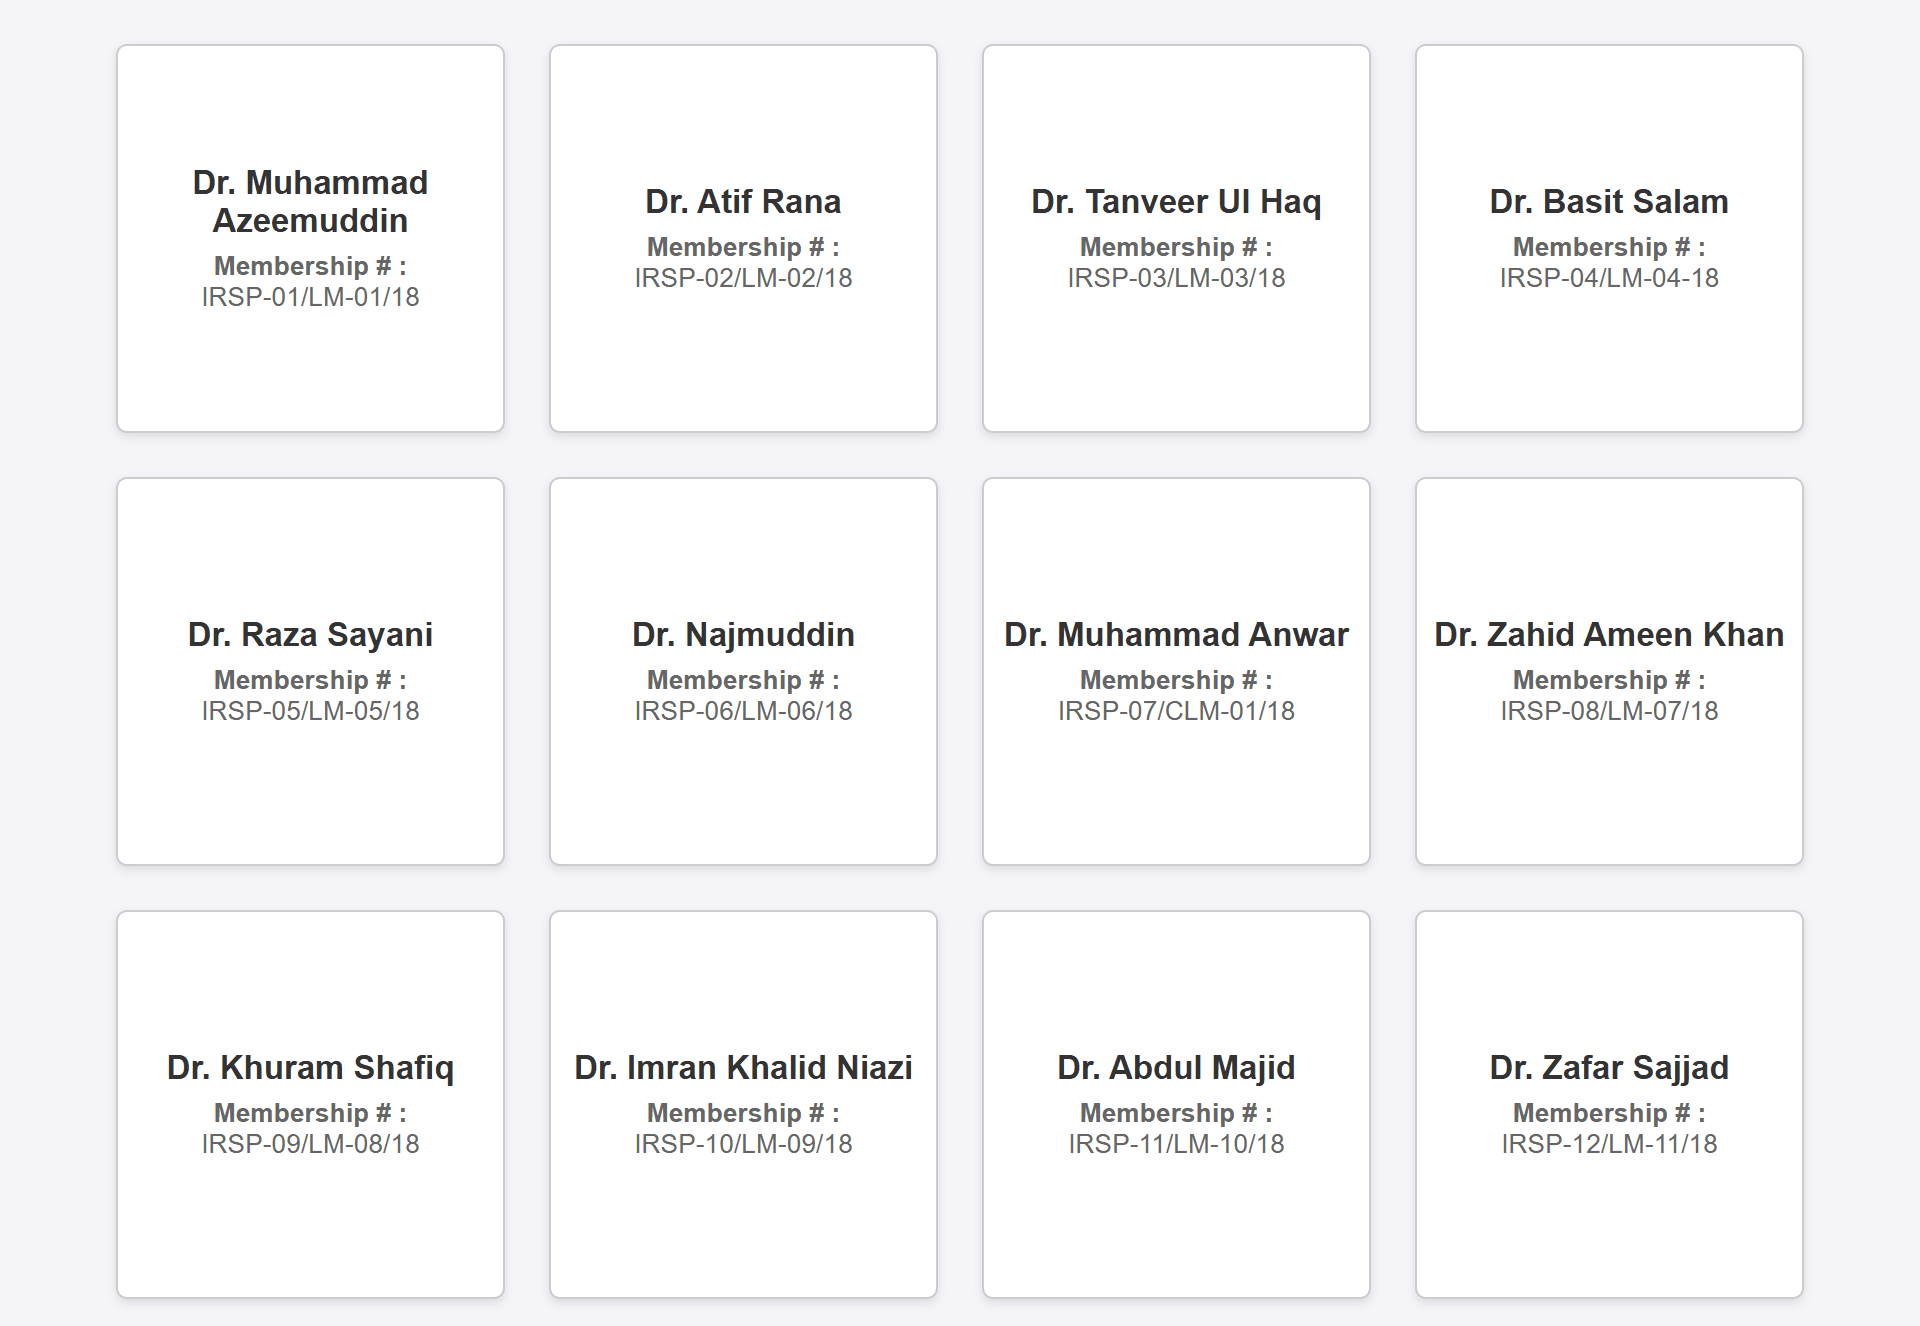Open the Dr. Abdul Majid name
This screenshot has width=1920, height=1326.
click(1176, 1067)
